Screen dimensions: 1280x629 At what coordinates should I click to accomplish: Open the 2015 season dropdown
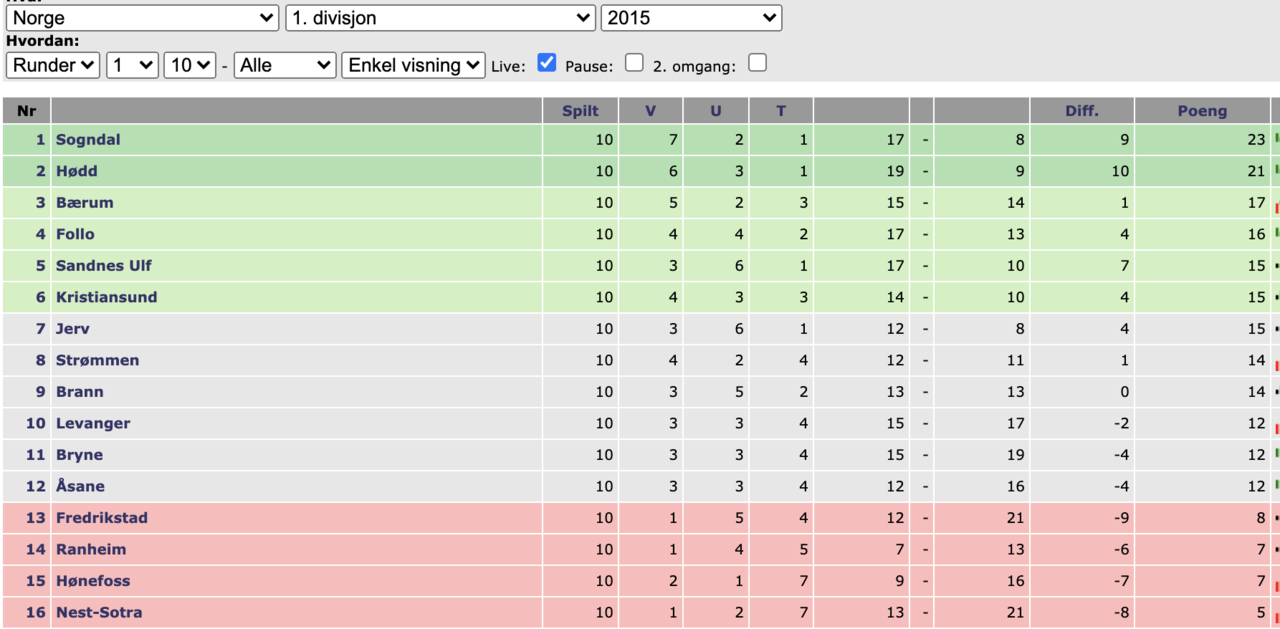click(692, 18)
